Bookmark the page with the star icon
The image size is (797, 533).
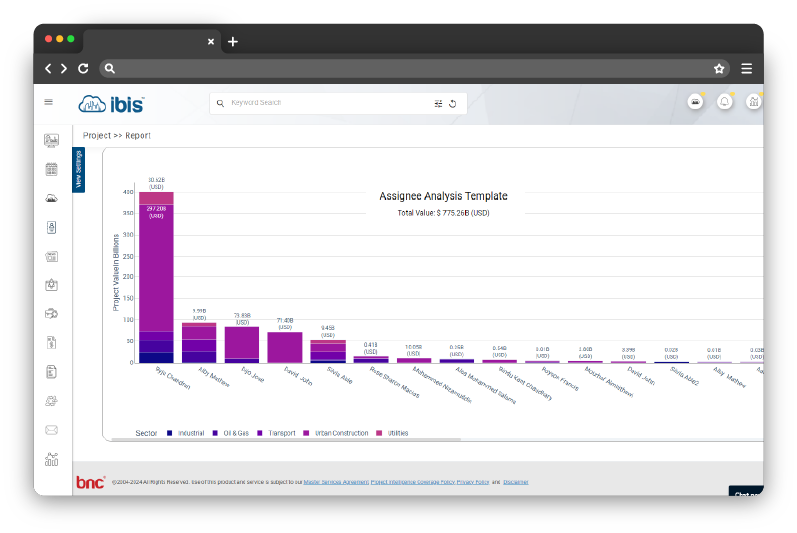719,69
